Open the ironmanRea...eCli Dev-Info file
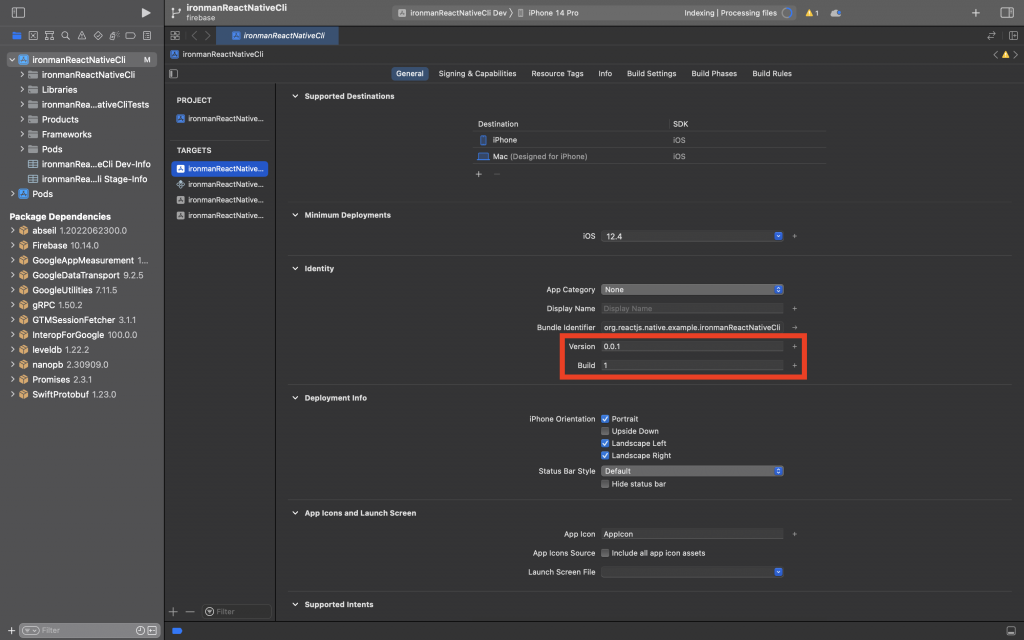 point(89,165)
